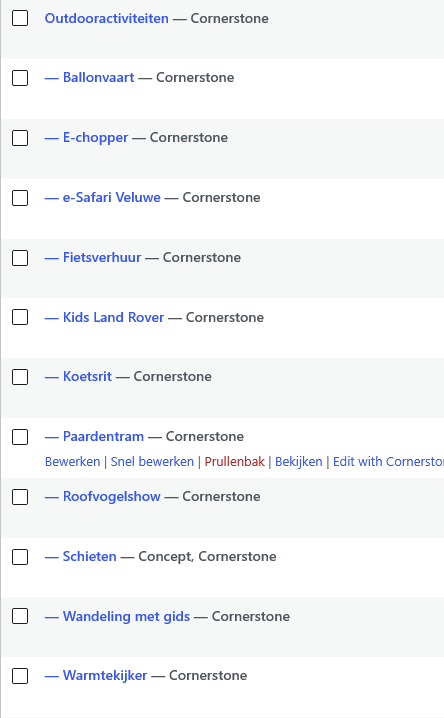Open Edit with Cornerstone for Paardentram
Image resolution: width=444 pixels, height=718 pixels.
pos(388,462)
